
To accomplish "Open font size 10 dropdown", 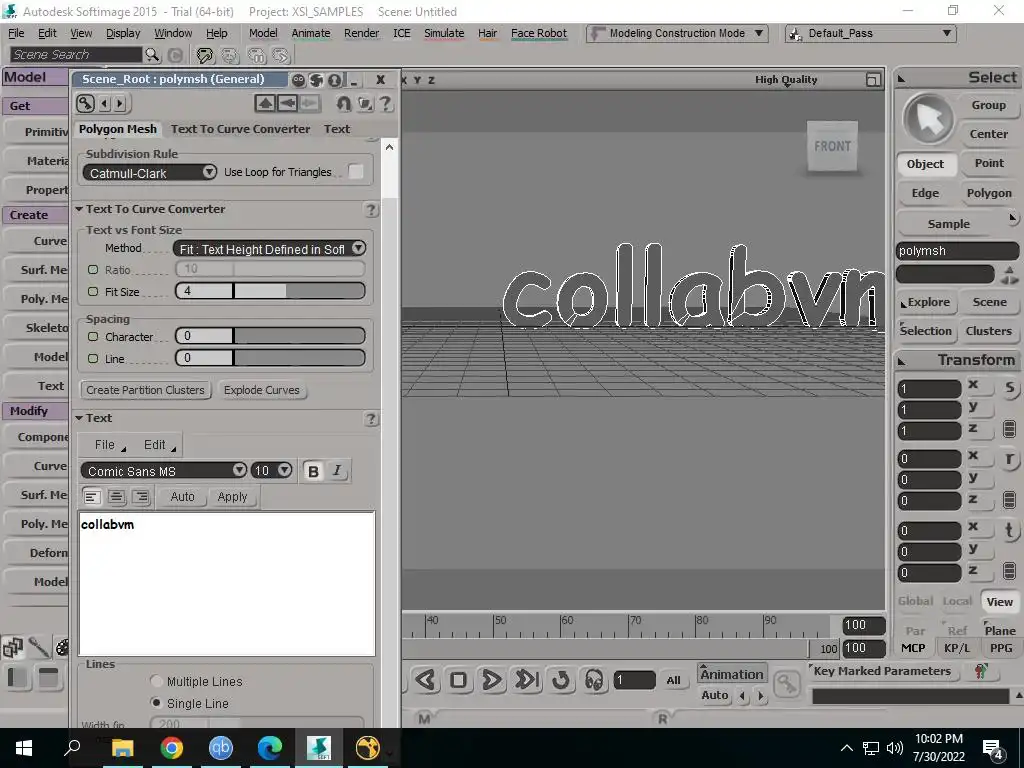I will tap(271, 471).
